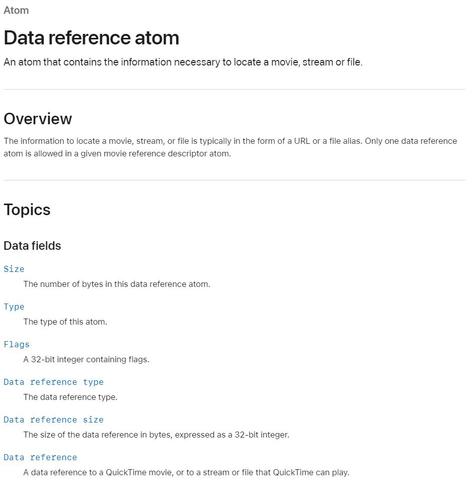Open the Data reference field link
The width and height of the screenshot is (474, 486).
pos(40,457)
